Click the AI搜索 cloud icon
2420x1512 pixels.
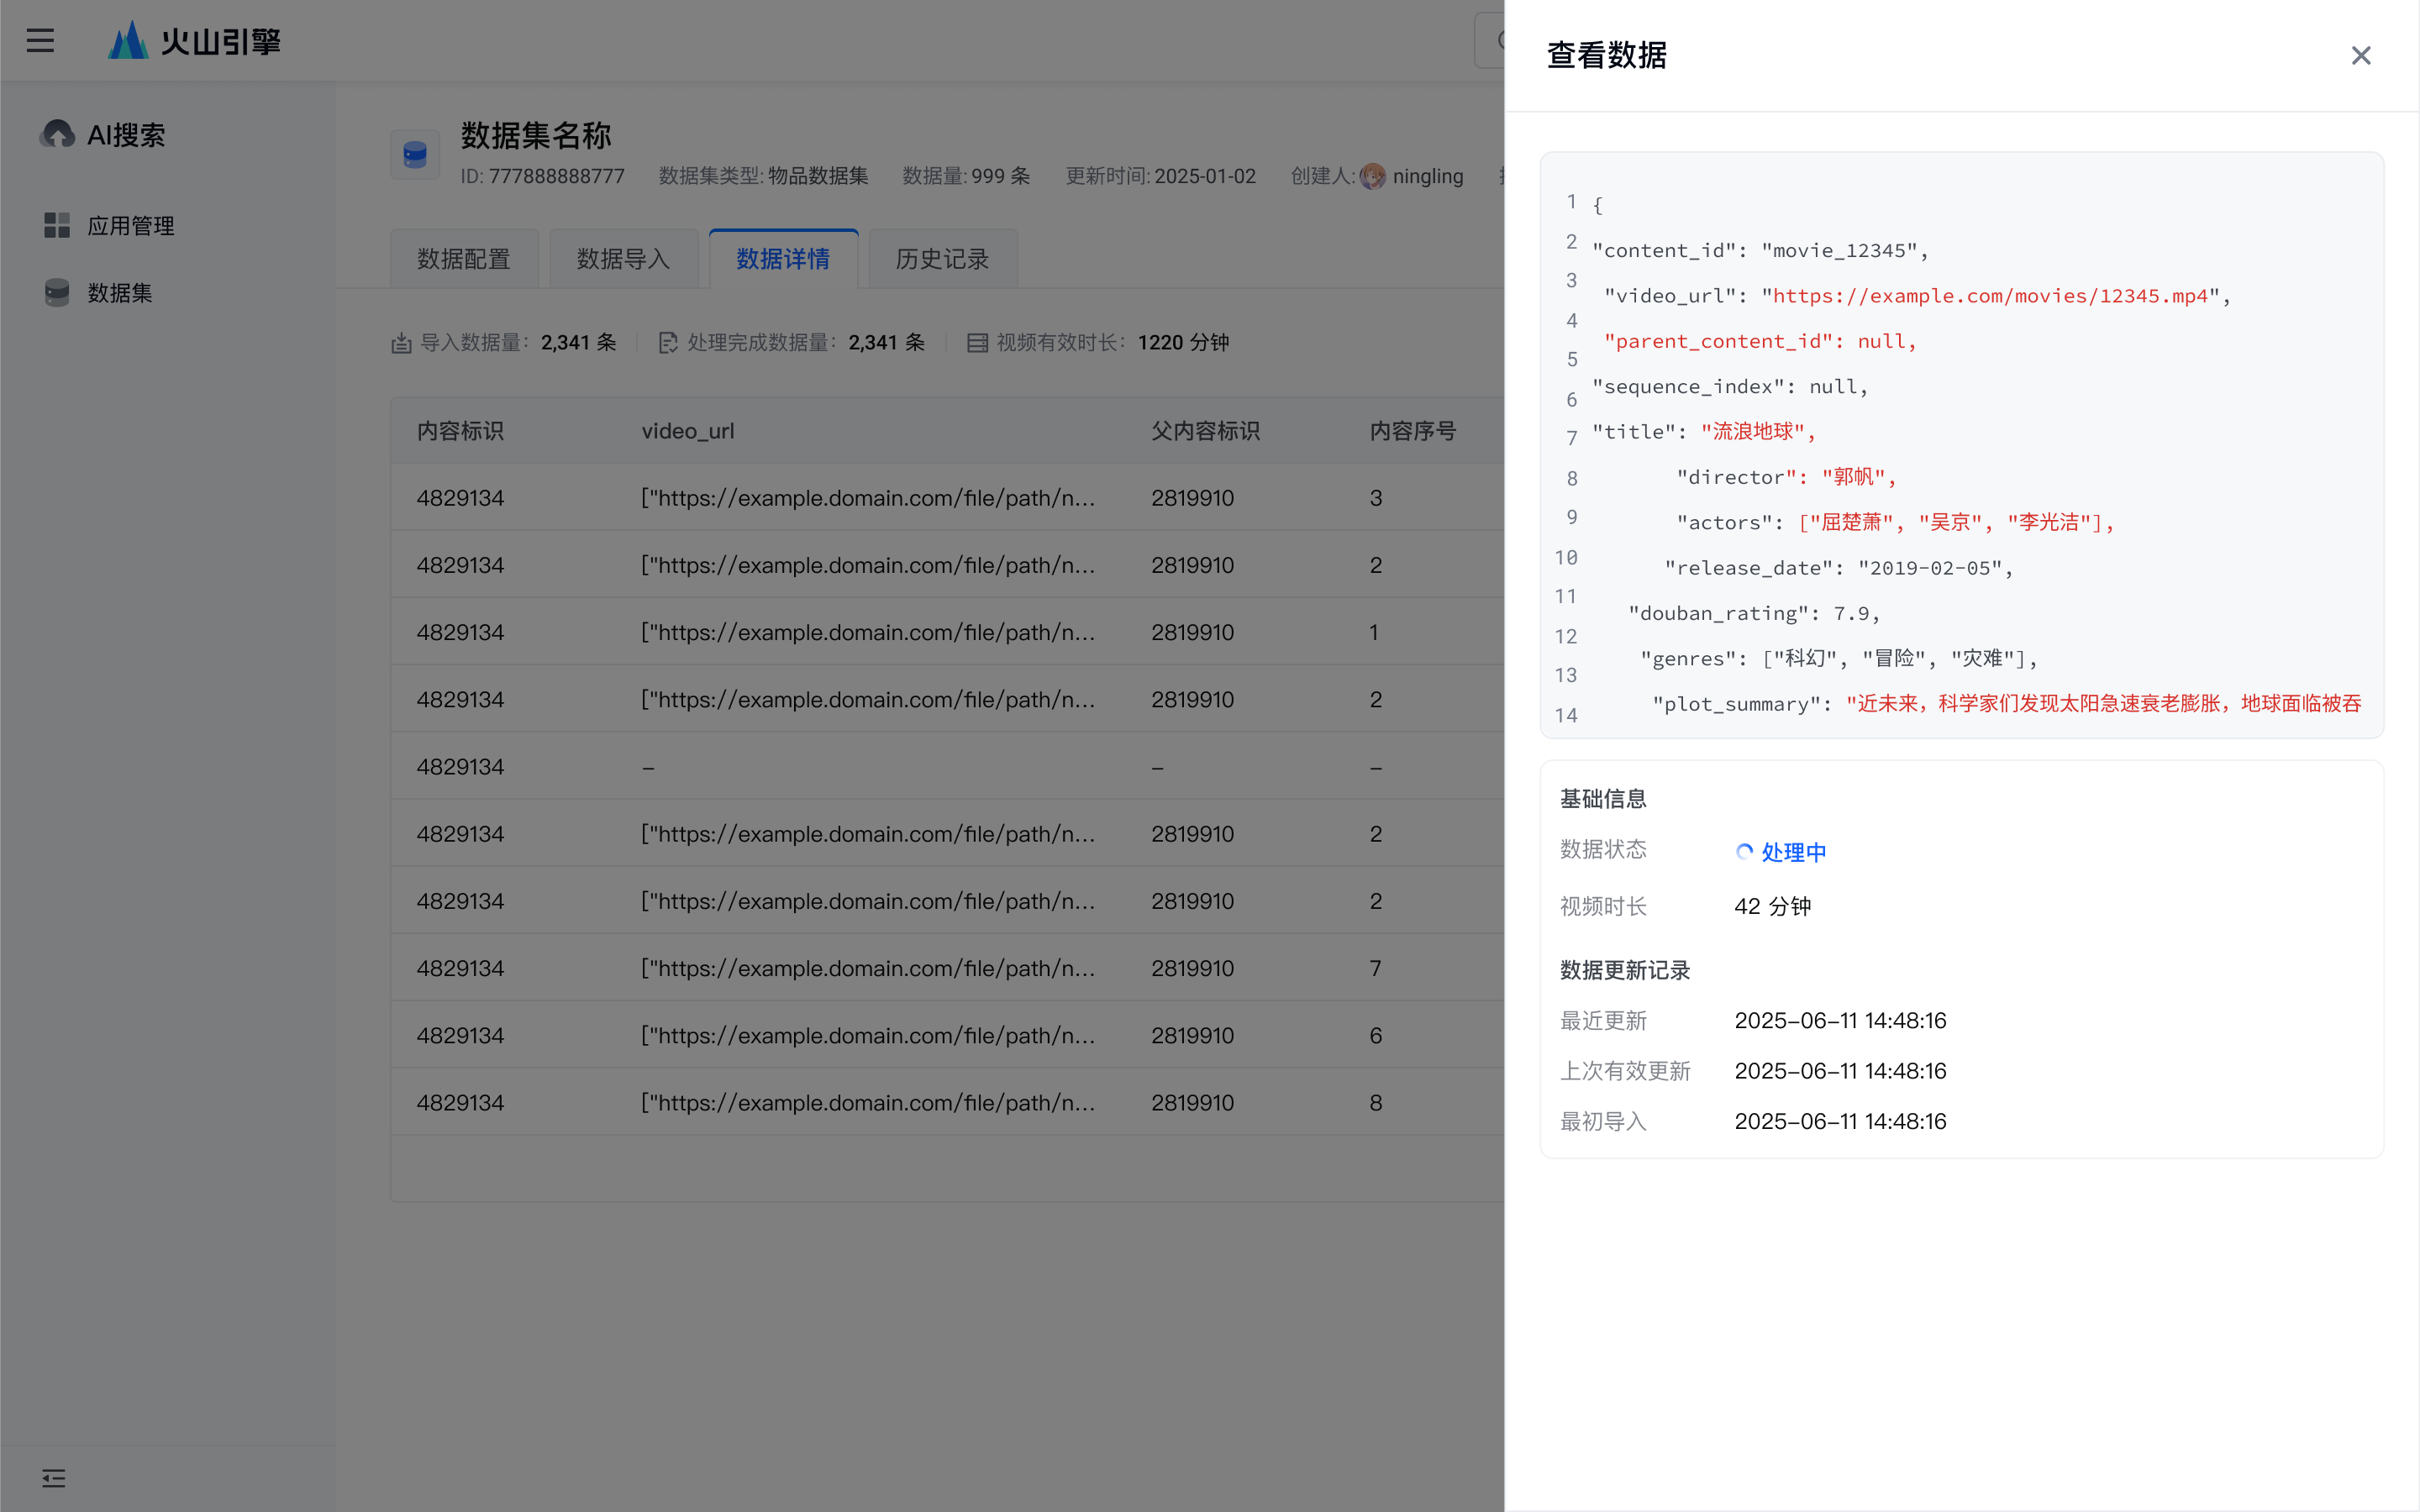pyautogui.click(x=57, y=134)
